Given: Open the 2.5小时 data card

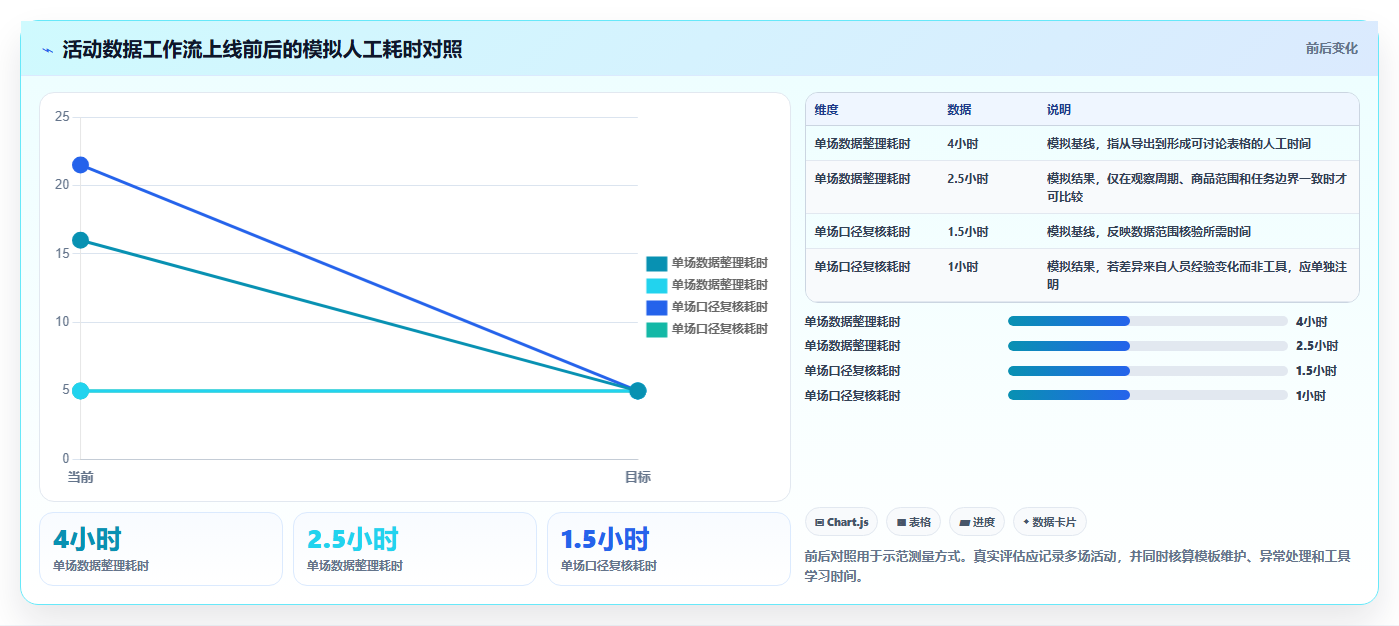Looking at the screenshot, I should (415, 549).
